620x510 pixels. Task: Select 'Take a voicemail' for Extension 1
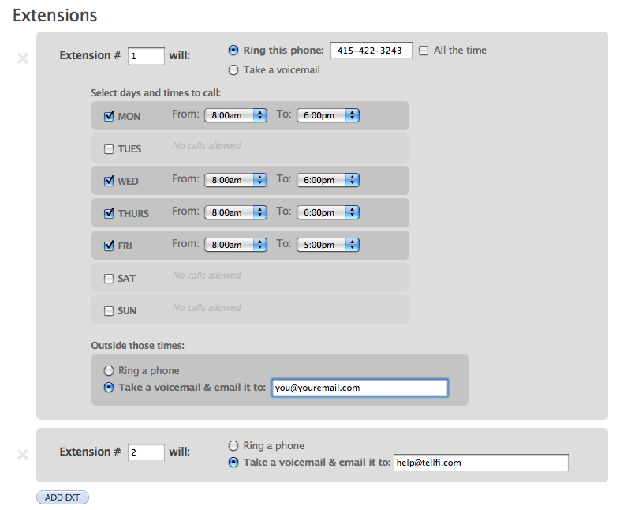pos(234,70)
